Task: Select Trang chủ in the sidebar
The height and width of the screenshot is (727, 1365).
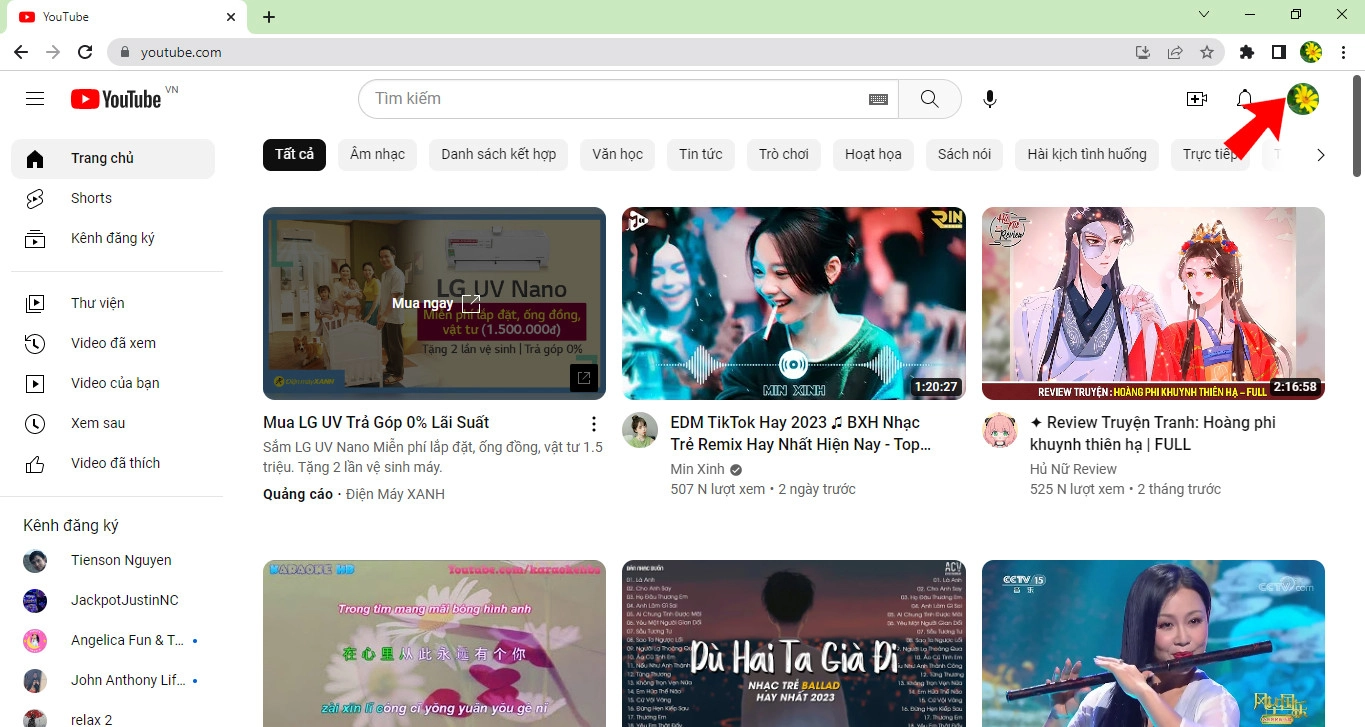Action: [x=100, y=157]
